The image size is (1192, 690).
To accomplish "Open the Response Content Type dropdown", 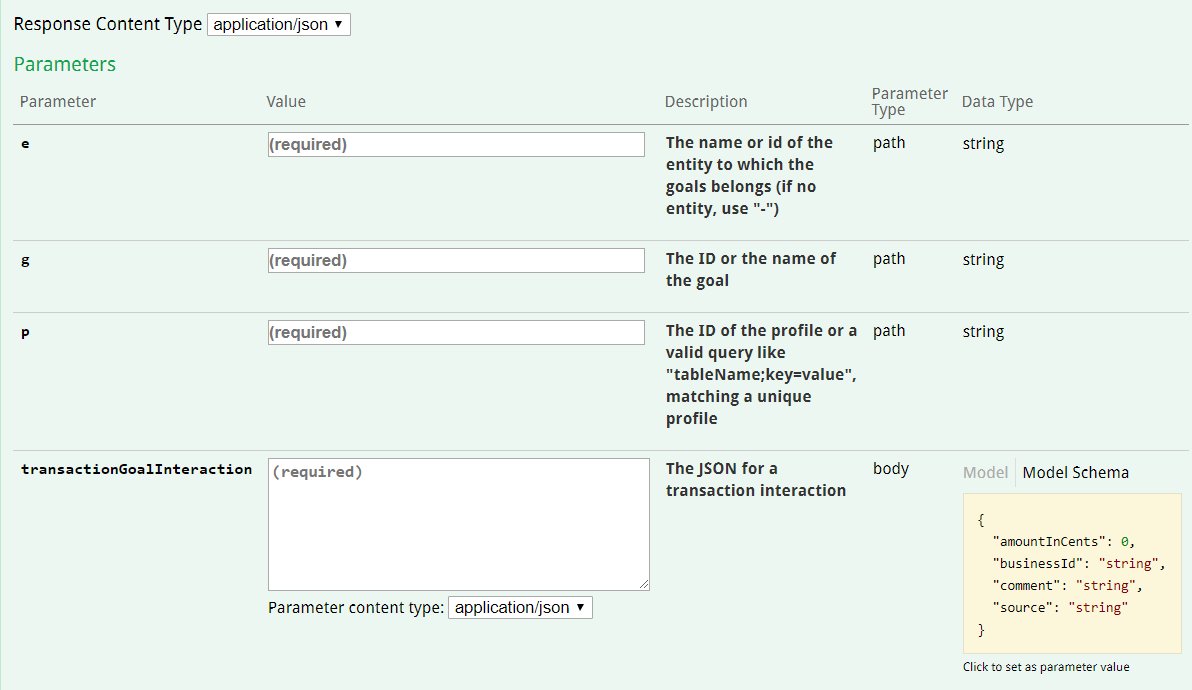I will click(279, 24).
